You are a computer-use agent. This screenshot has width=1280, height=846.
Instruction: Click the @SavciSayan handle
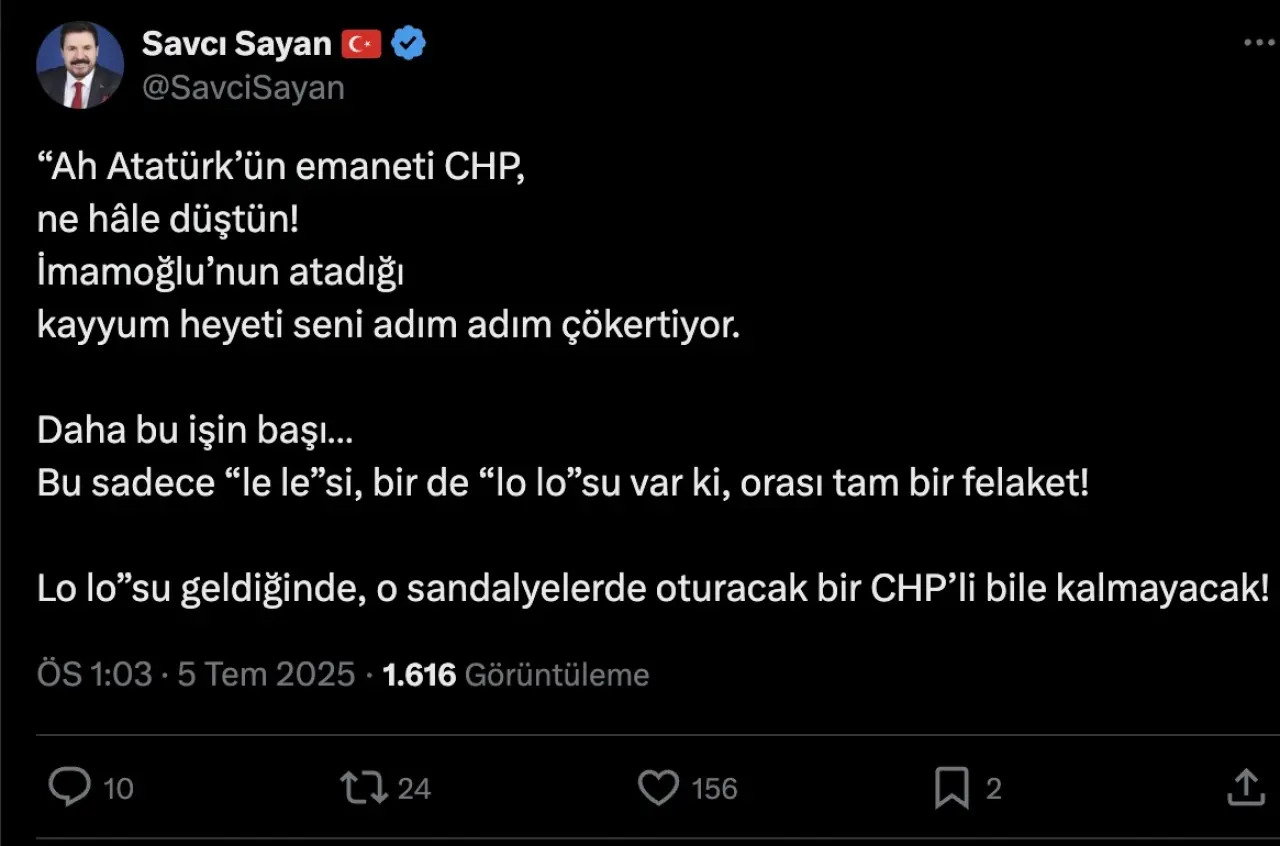[243, 88]
